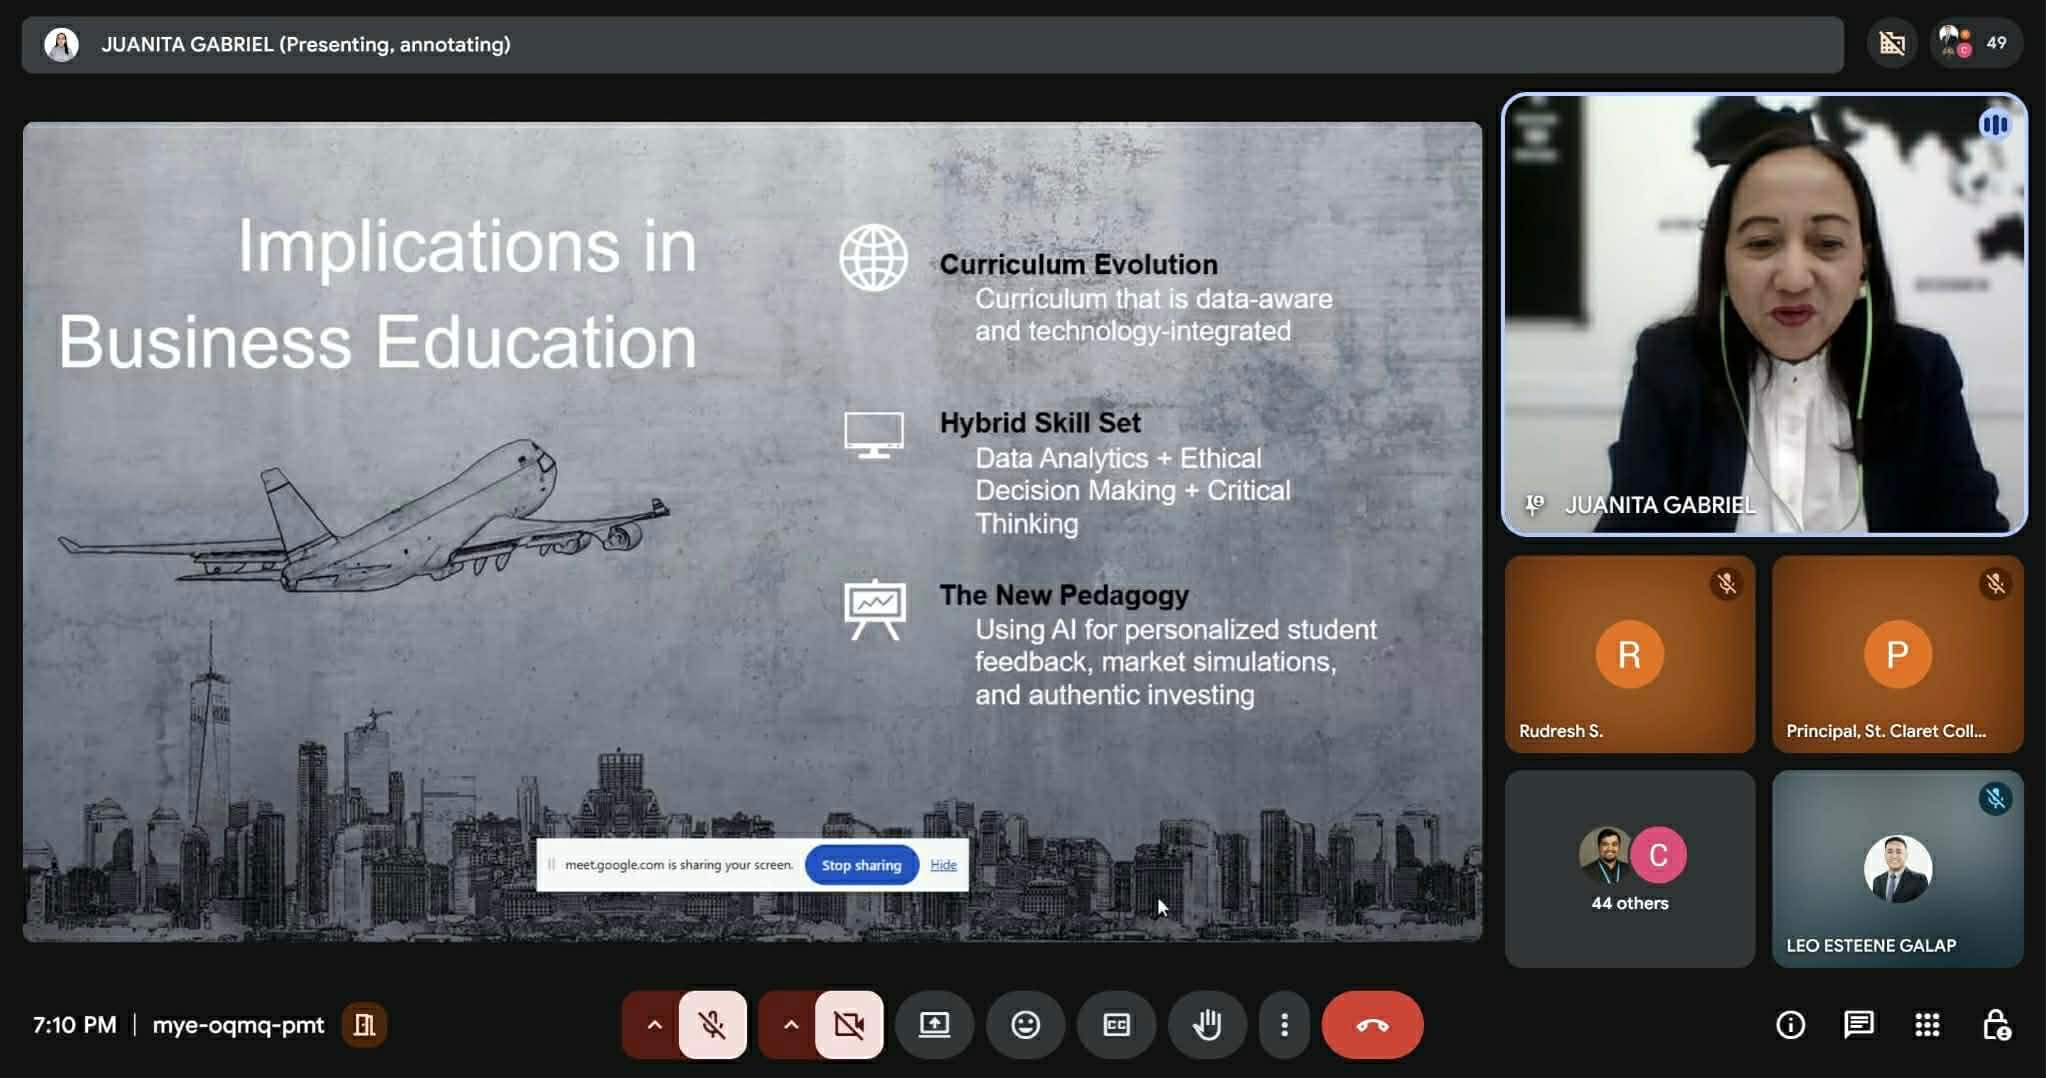Toggle closed captions button
Image resolution: width=2046 pixels, height=1078 pixels.
pos(1116,1025)
